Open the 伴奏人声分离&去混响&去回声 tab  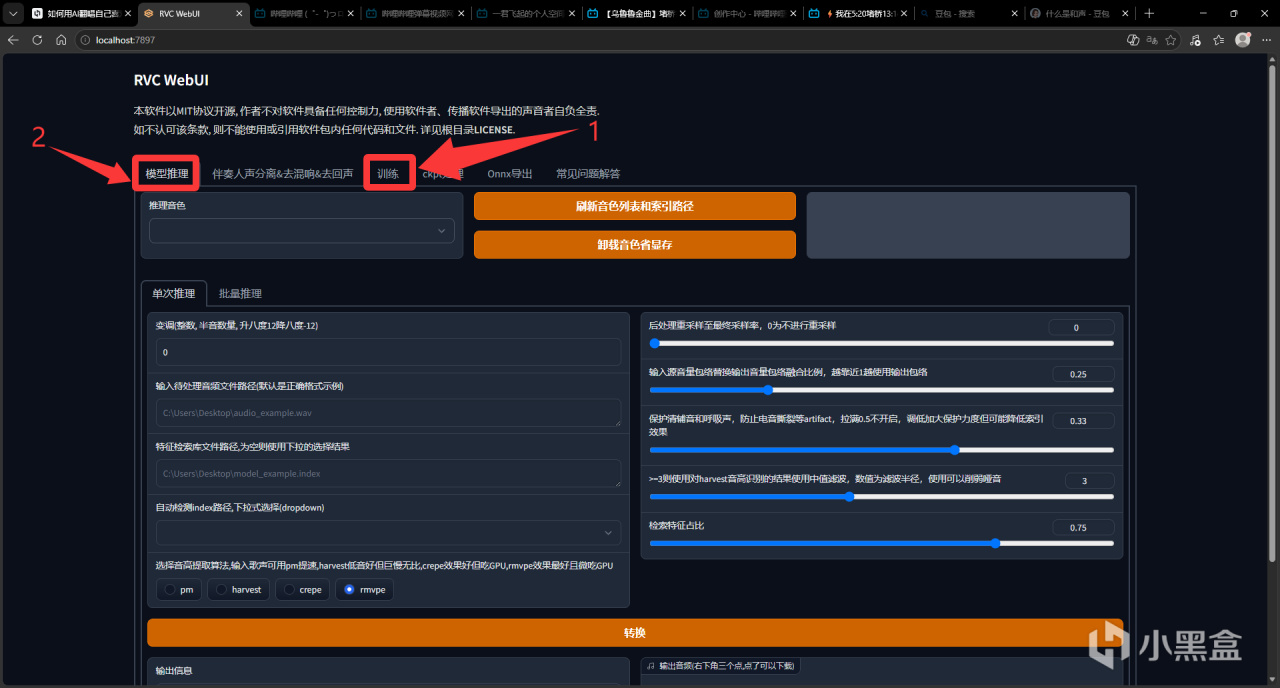282,173
